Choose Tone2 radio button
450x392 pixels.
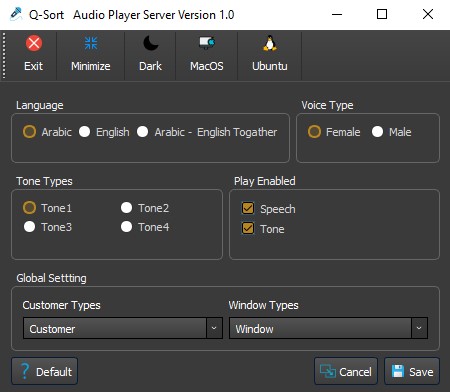[x=126, y=208]
